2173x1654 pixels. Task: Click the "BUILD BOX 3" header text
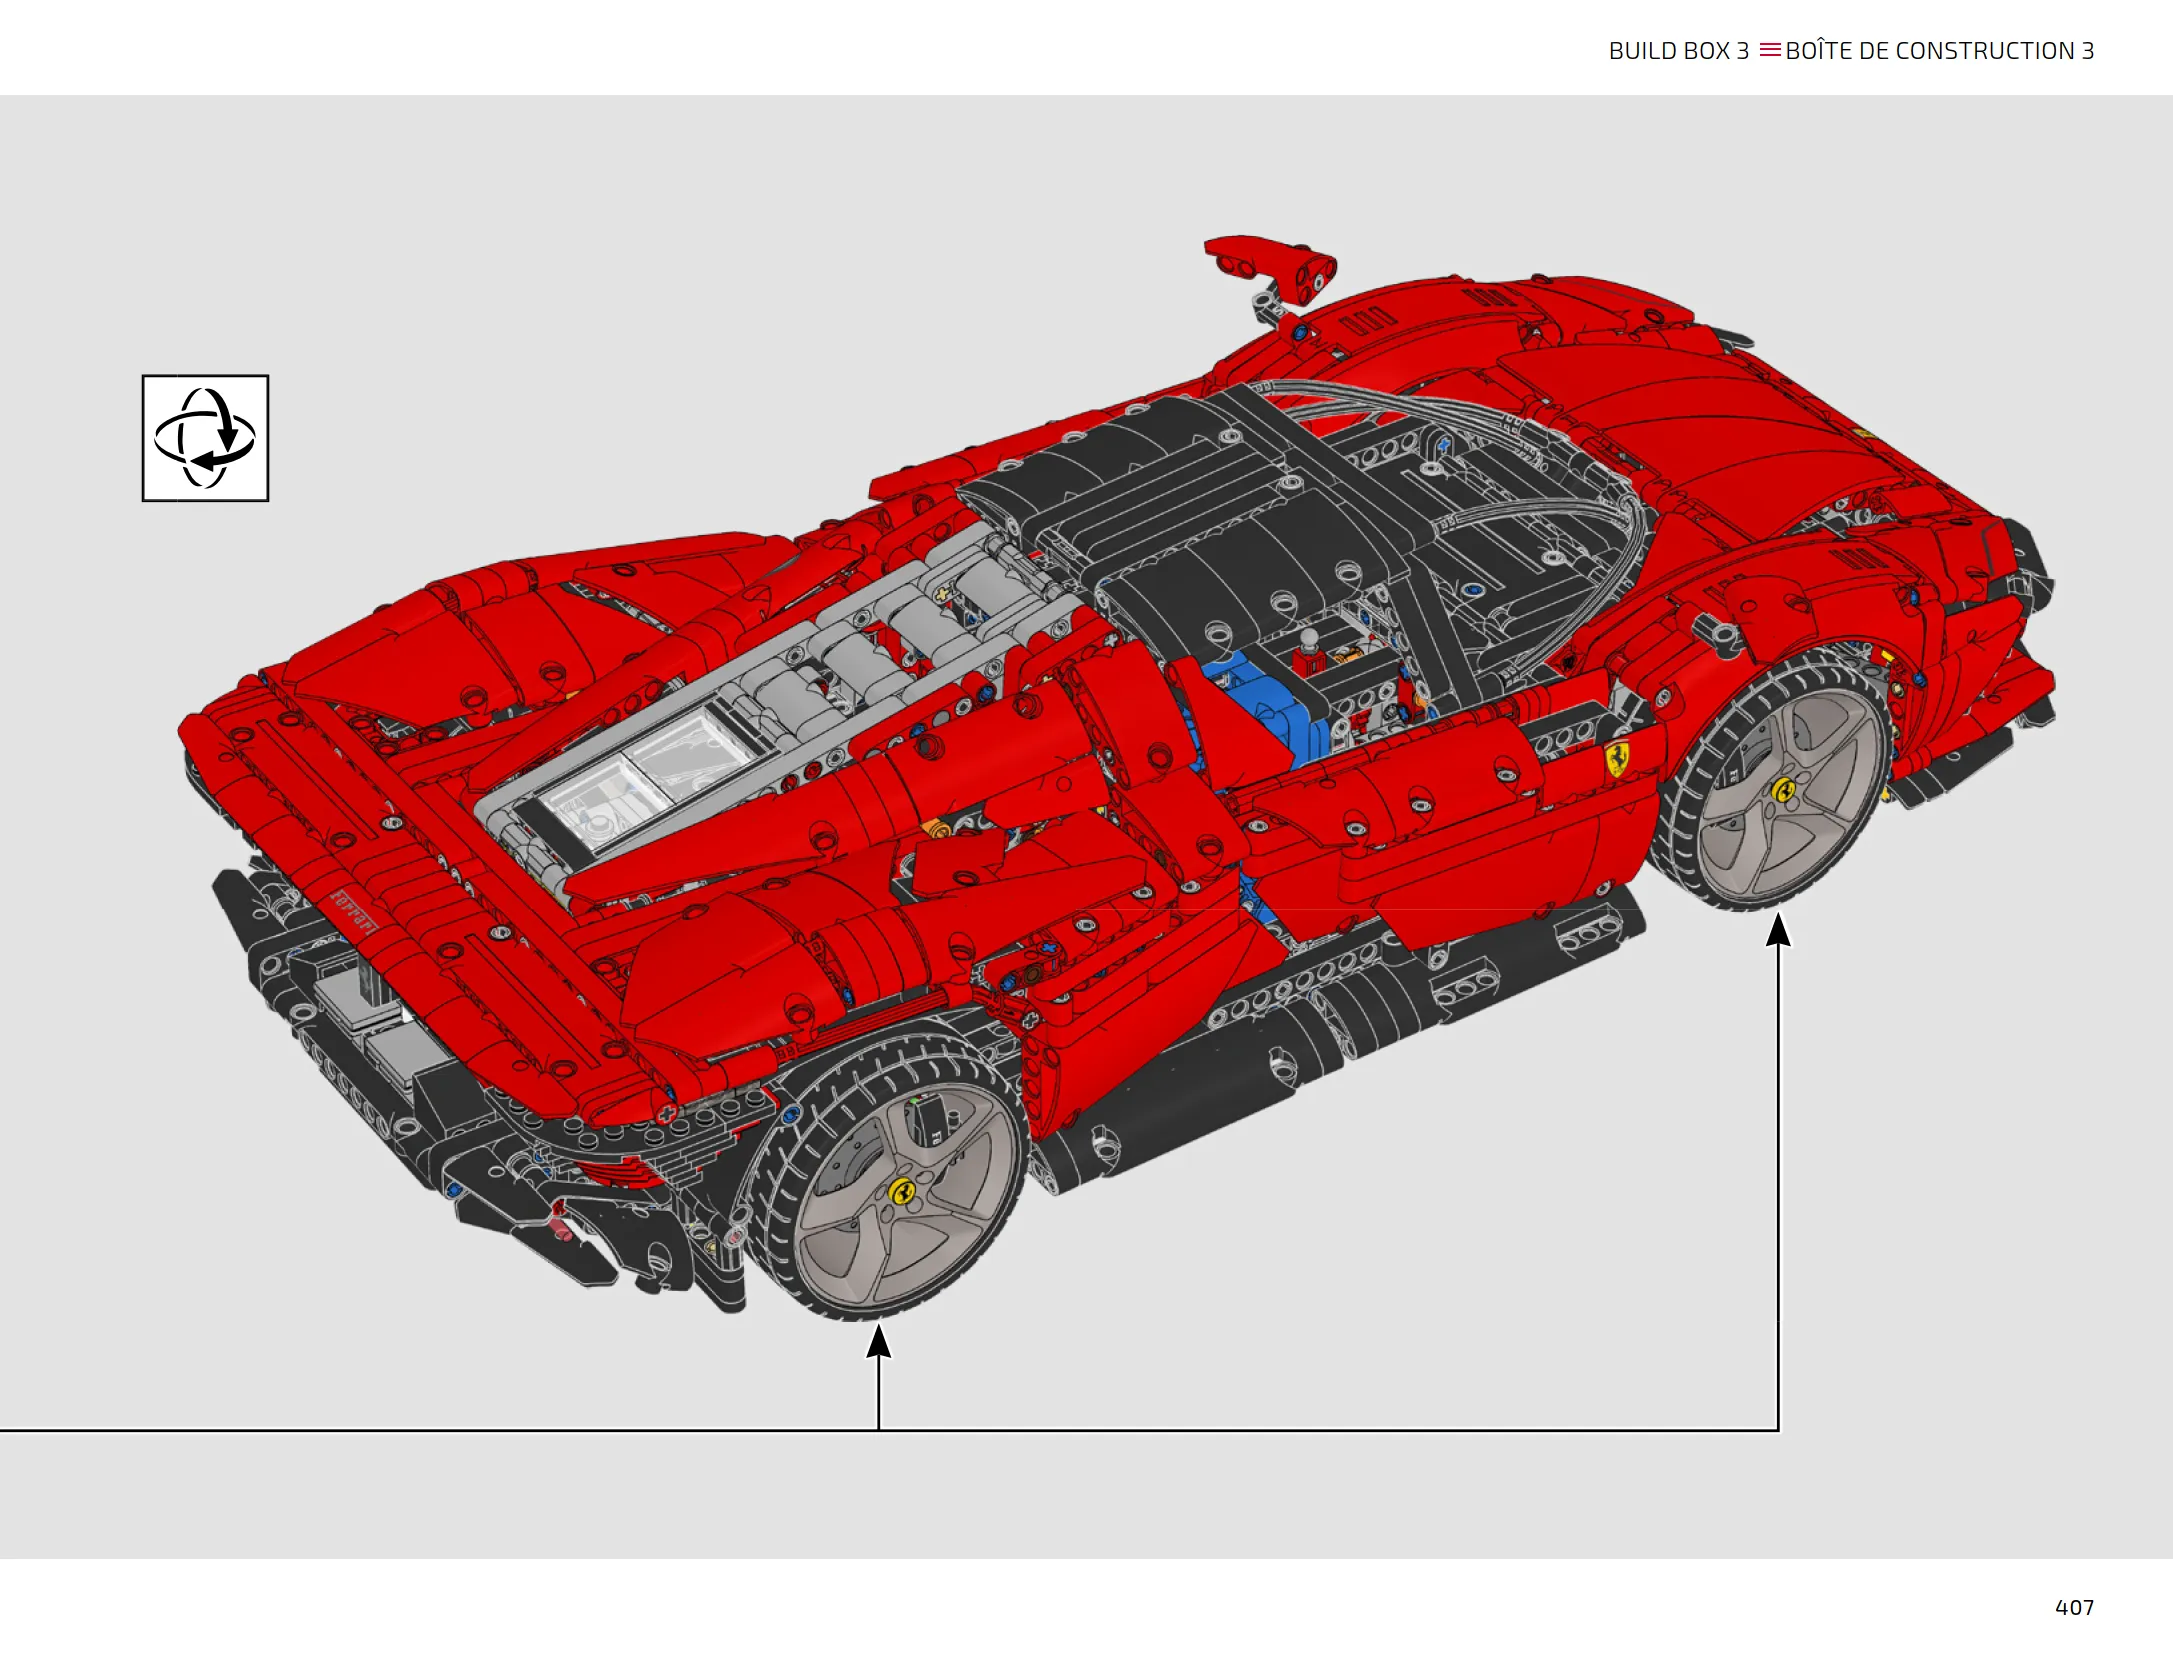click(1678, 51)
